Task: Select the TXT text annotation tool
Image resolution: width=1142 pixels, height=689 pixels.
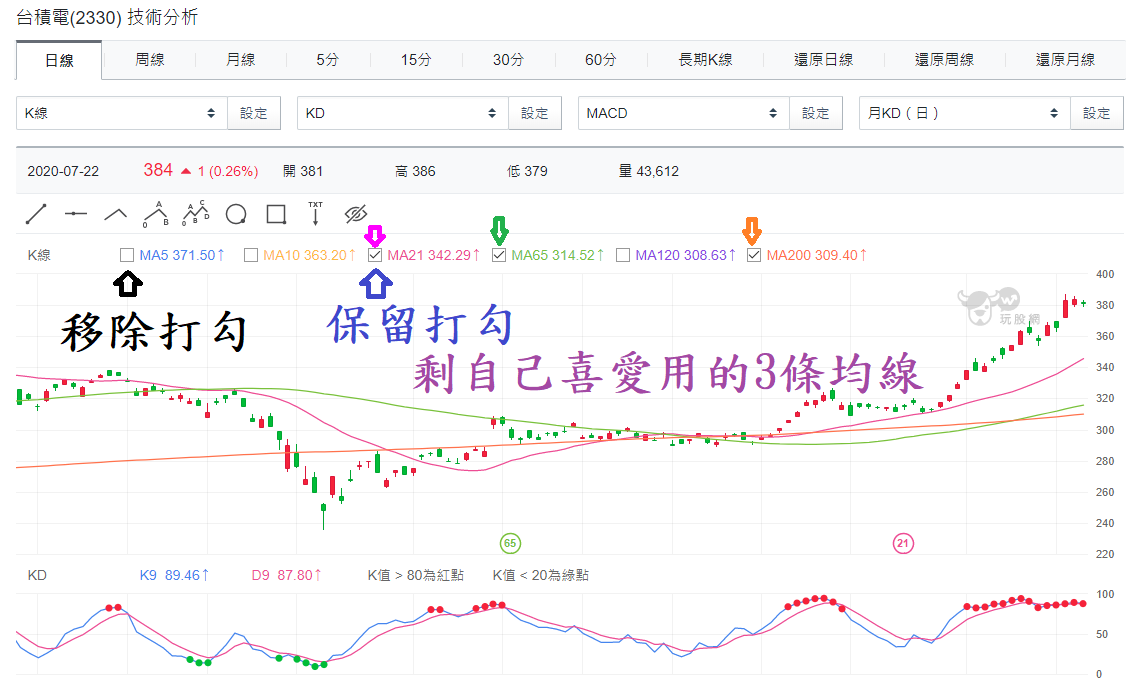Action: [x=317, y=213]
